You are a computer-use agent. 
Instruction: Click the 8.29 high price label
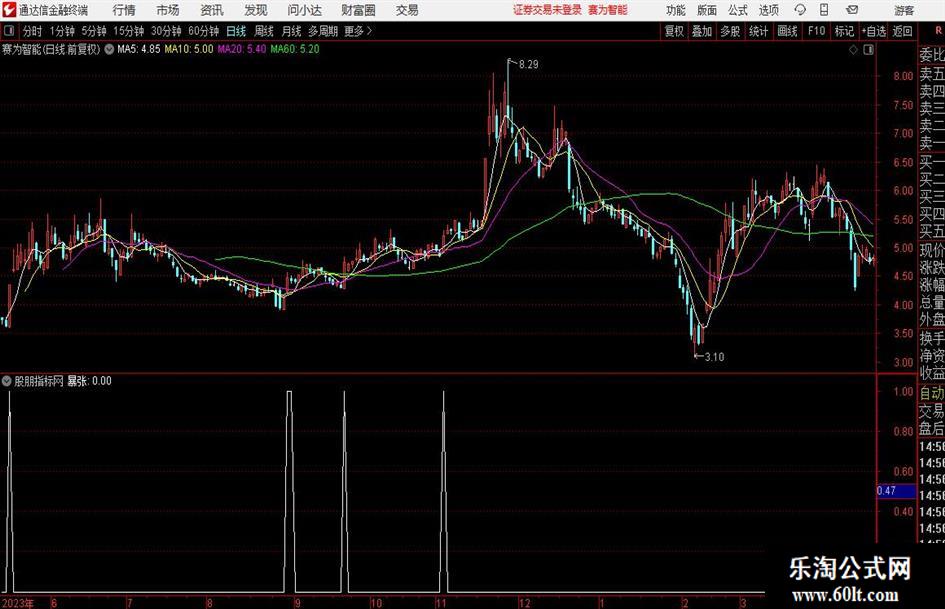(529, 65)
